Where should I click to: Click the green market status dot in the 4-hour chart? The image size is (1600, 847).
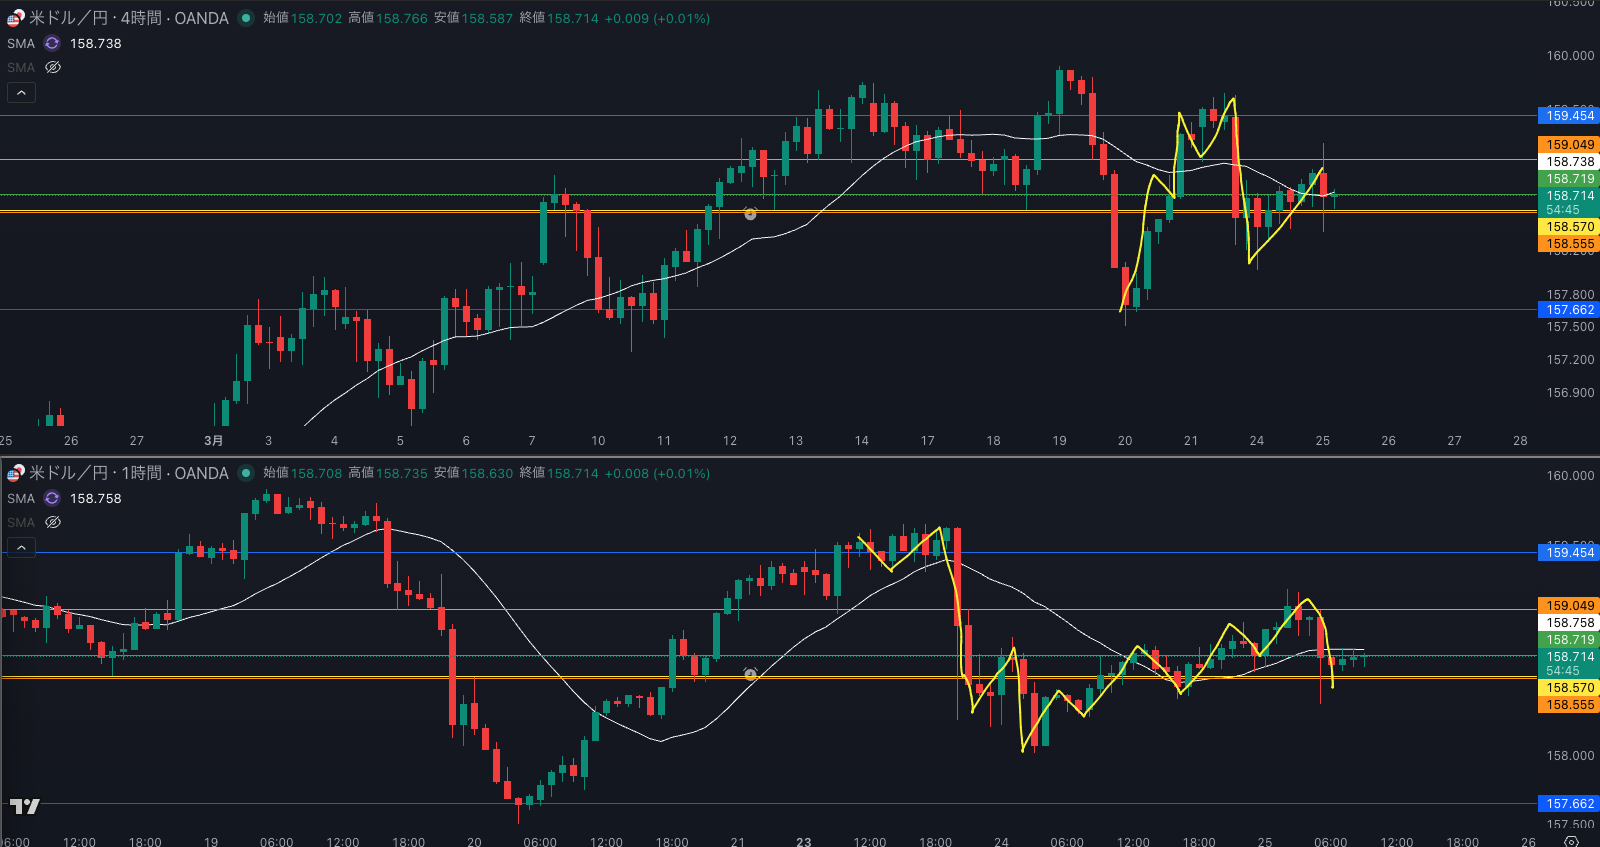(246, 18)
